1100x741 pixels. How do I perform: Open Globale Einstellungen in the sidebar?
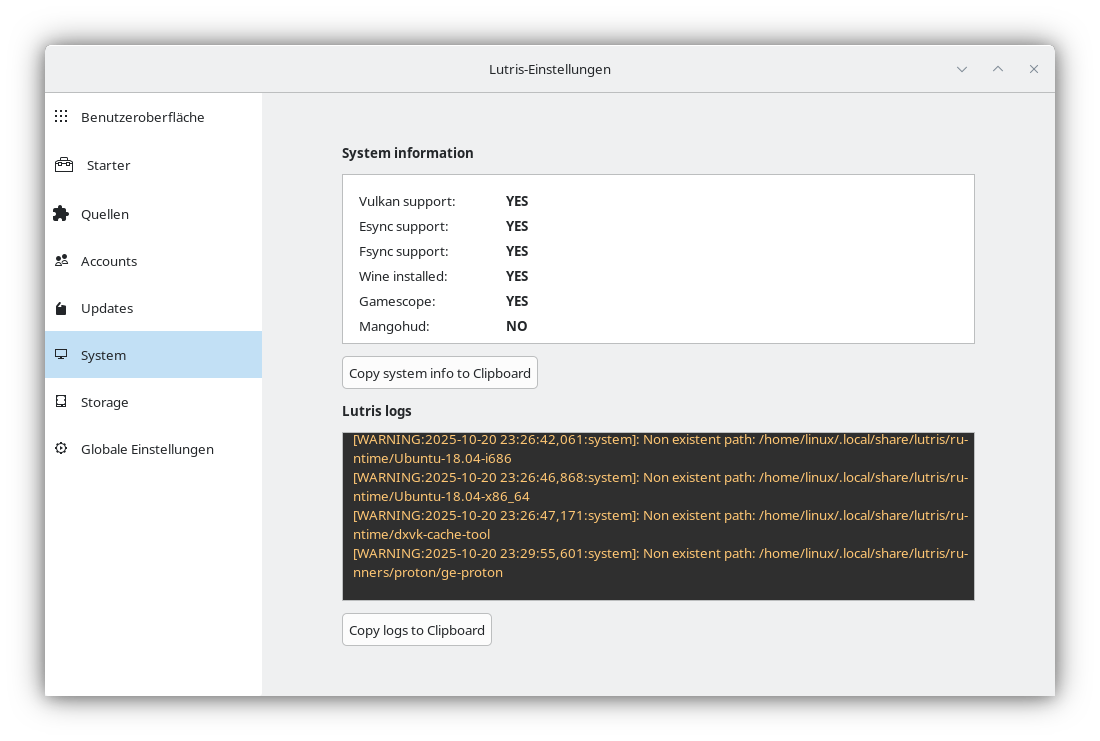point(147,449)
